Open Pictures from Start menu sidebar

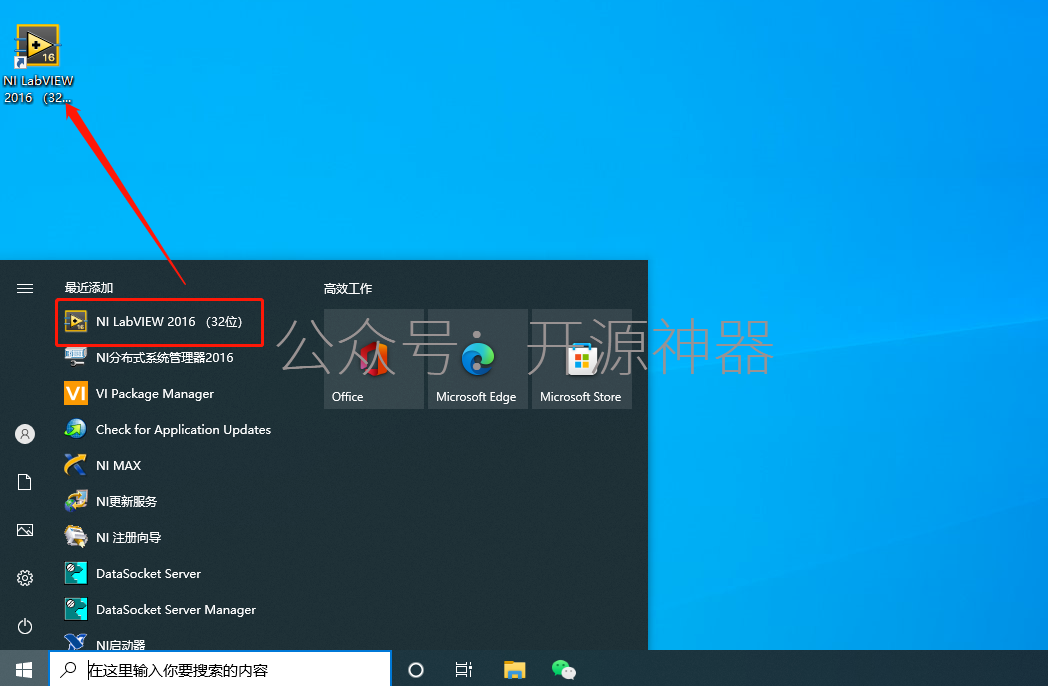coord(25,530)
